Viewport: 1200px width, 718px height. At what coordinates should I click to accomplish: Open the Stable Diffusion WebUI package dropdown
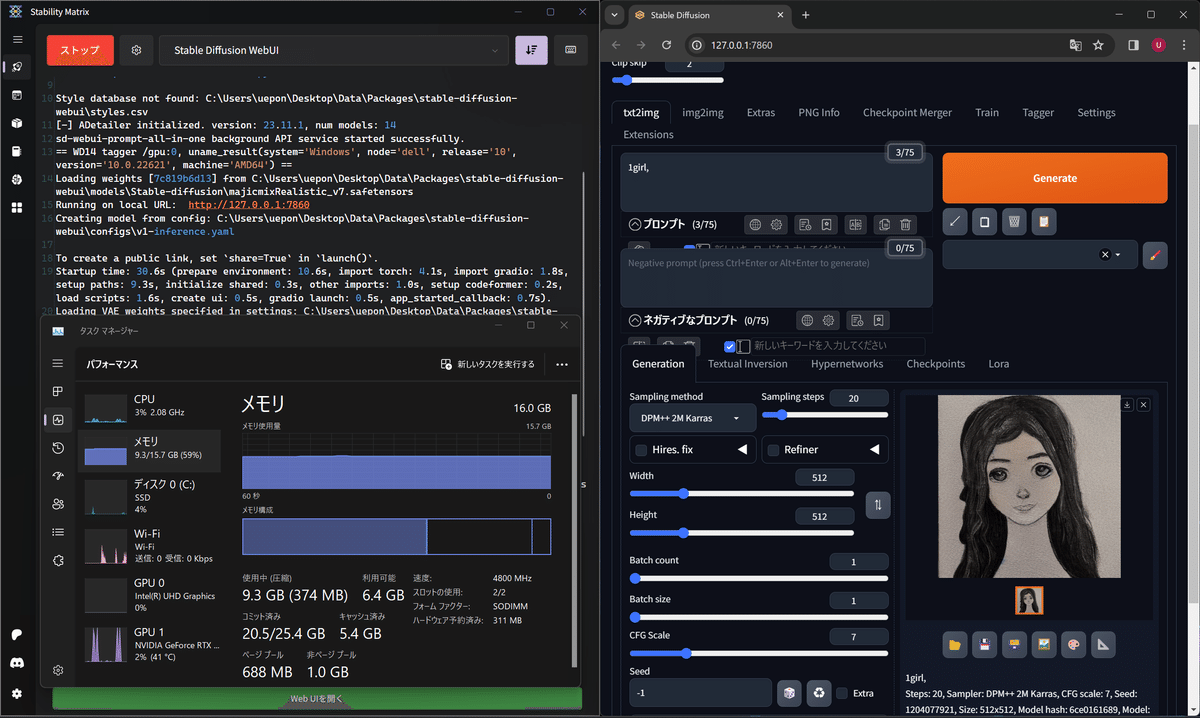(x=334, y=50)
